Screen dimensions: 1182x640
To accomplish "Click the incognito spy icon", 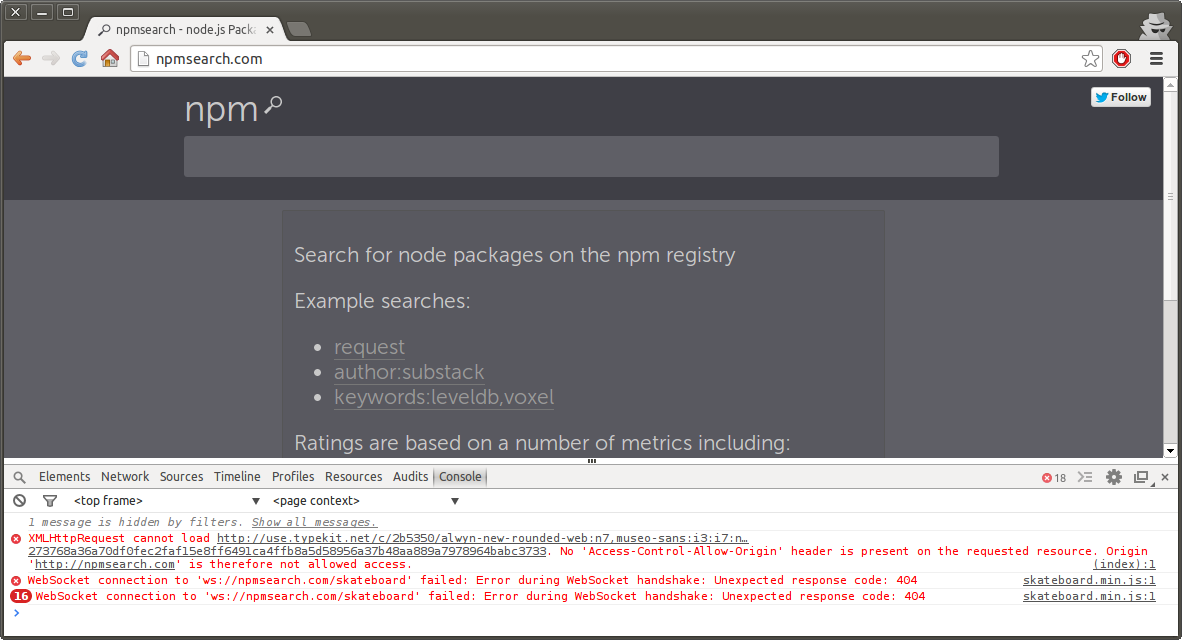I will tap(1155, 26).
